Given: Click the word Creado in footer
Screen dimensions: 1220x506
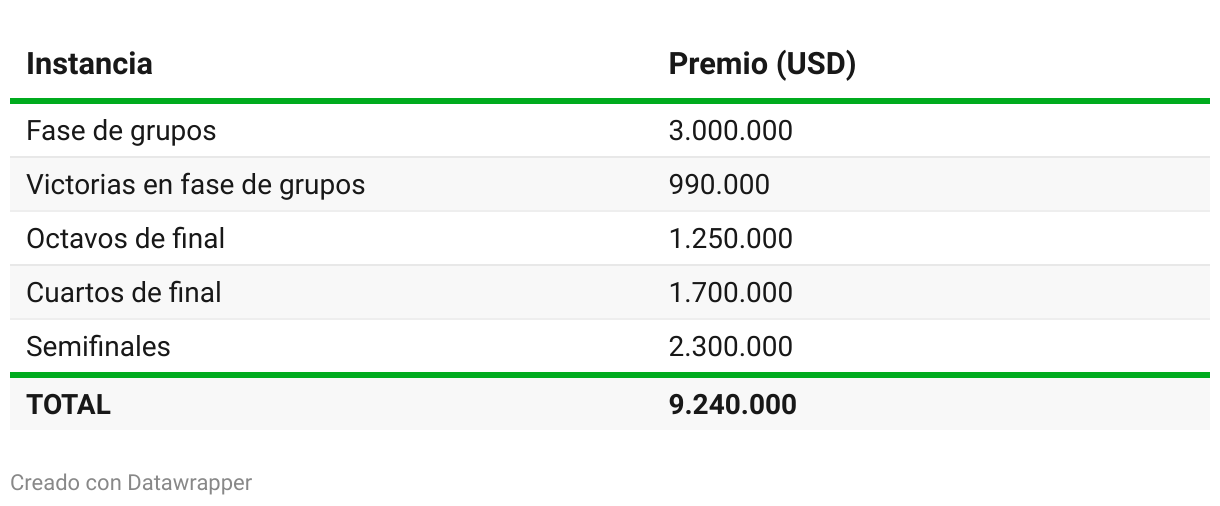Looking at the screenshot, I should click(x=44, y=483).
